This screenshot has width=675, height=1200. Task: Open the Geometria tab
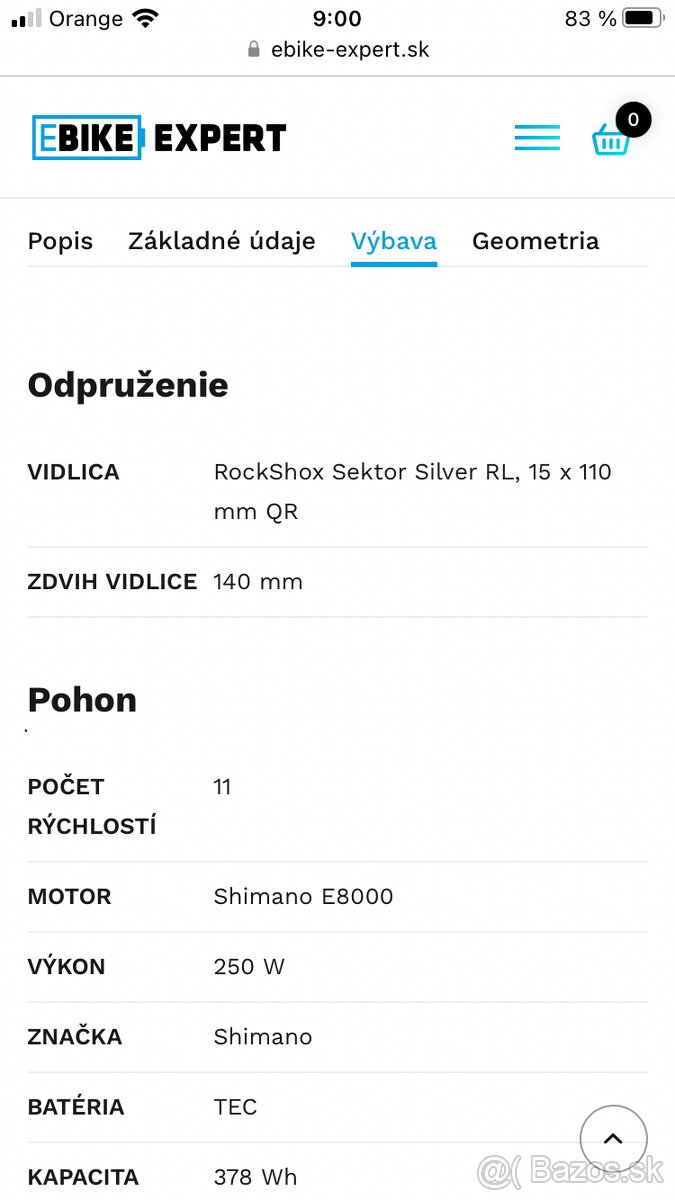pos(536,241)
